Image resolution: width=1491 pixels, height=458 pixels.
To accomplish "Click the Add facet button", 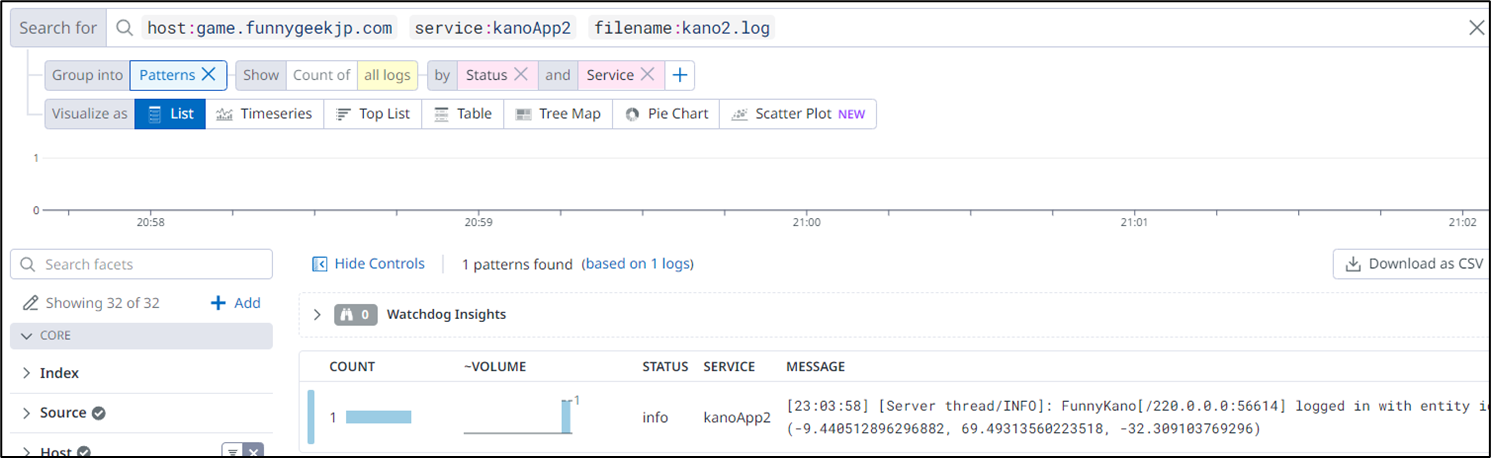I will pos(235,303).
